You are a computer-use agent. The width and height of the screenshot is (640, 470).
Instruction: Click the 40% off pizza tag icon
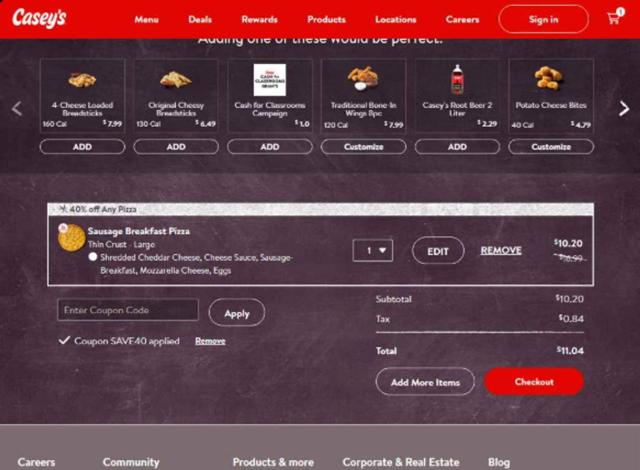coord(63,209)
